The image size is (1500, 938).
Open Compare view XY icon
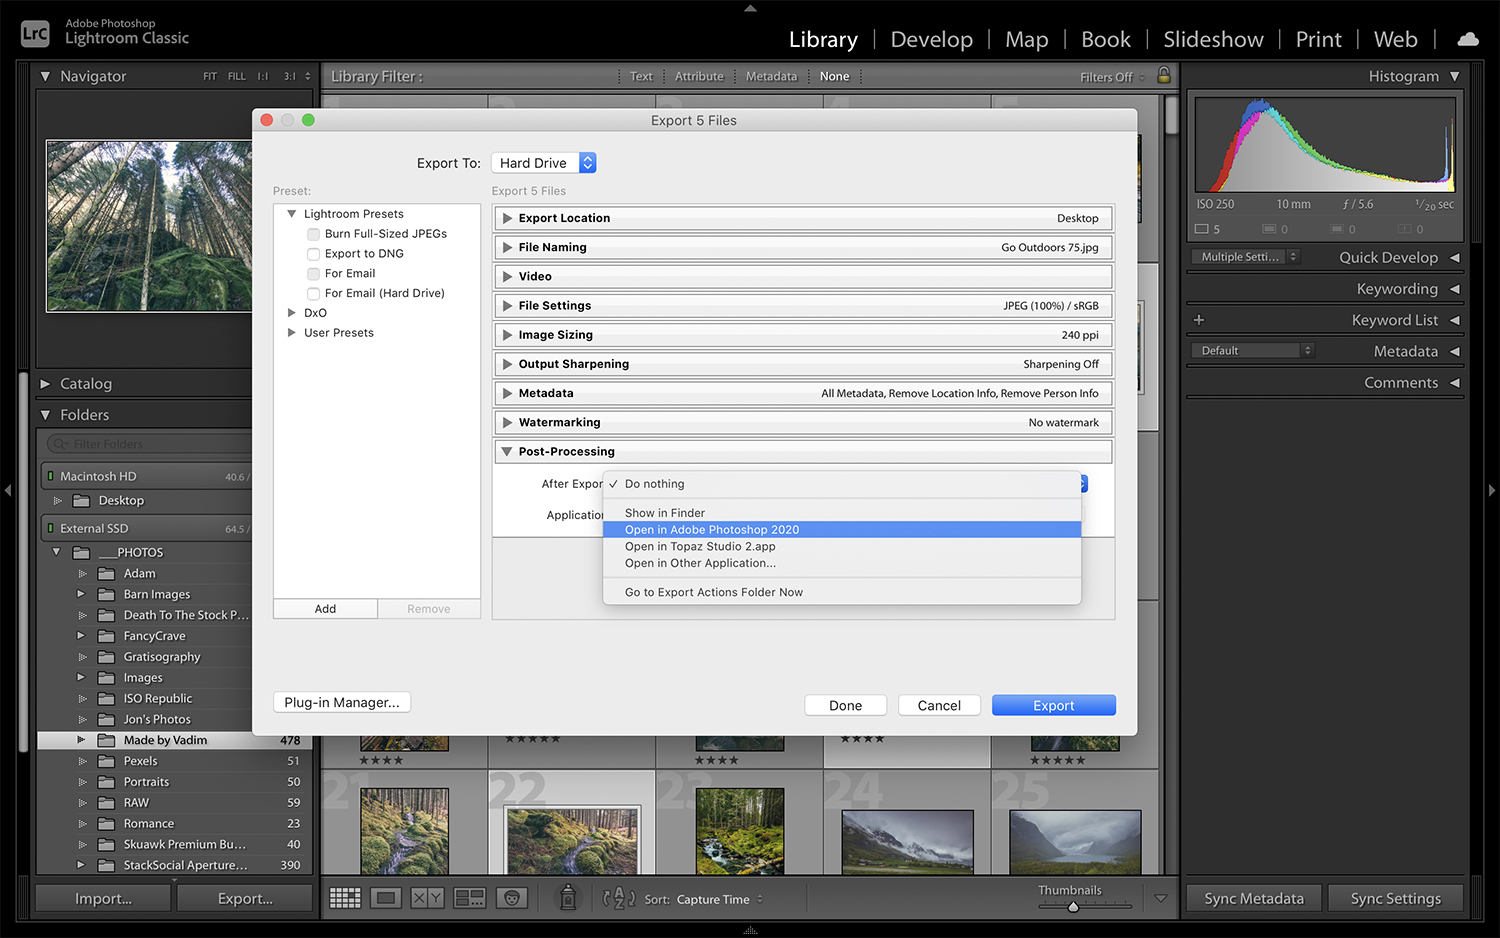pyautogui.click(x=428, y=898)
